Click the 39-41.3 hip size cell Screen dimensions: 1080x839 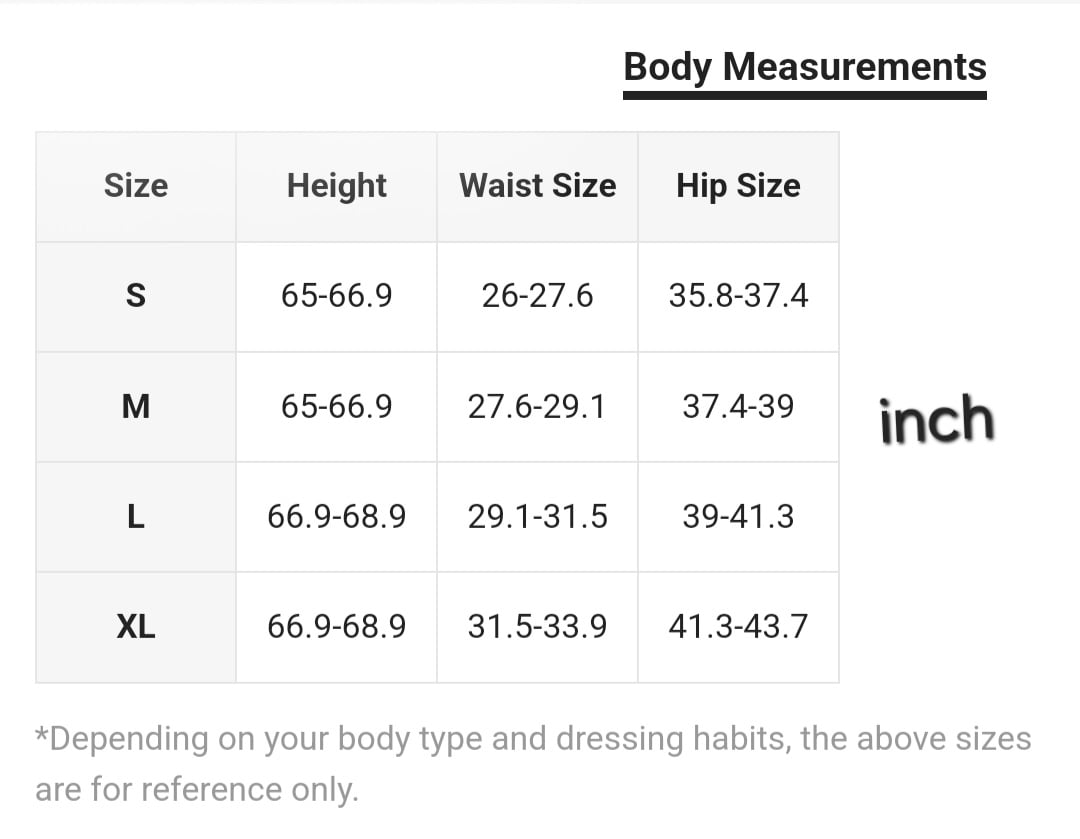pos(738,516)
